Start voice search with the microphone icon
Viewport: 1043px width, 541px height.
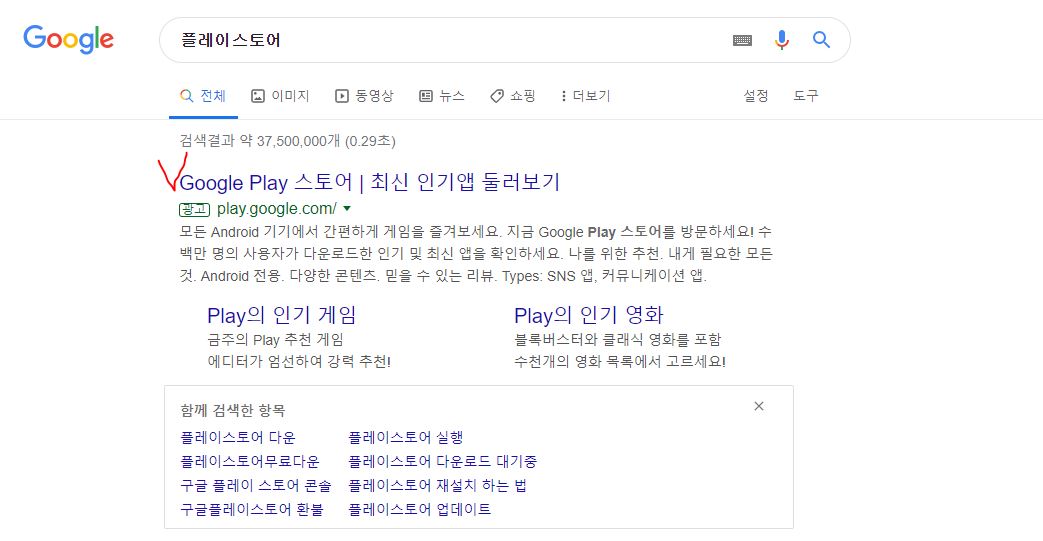pos(782,40)
